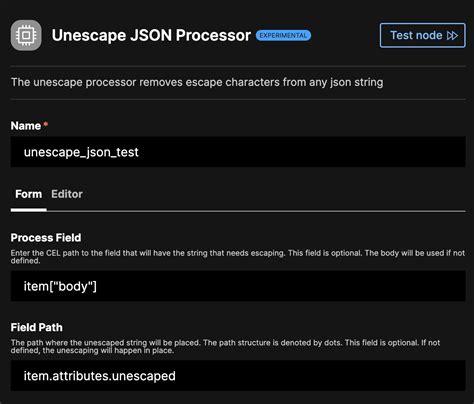Viewport: 474px width, 404px height.
Task: Select the Form tab
Action: coord(28,194)
